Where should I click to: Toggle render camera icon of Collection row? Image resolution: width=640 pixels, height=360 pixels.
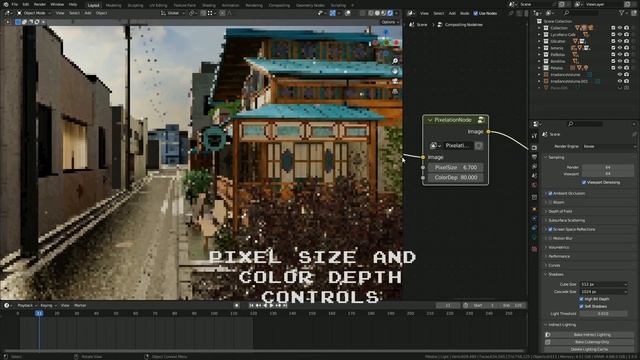pyautogui.click(x=627, y=28)
